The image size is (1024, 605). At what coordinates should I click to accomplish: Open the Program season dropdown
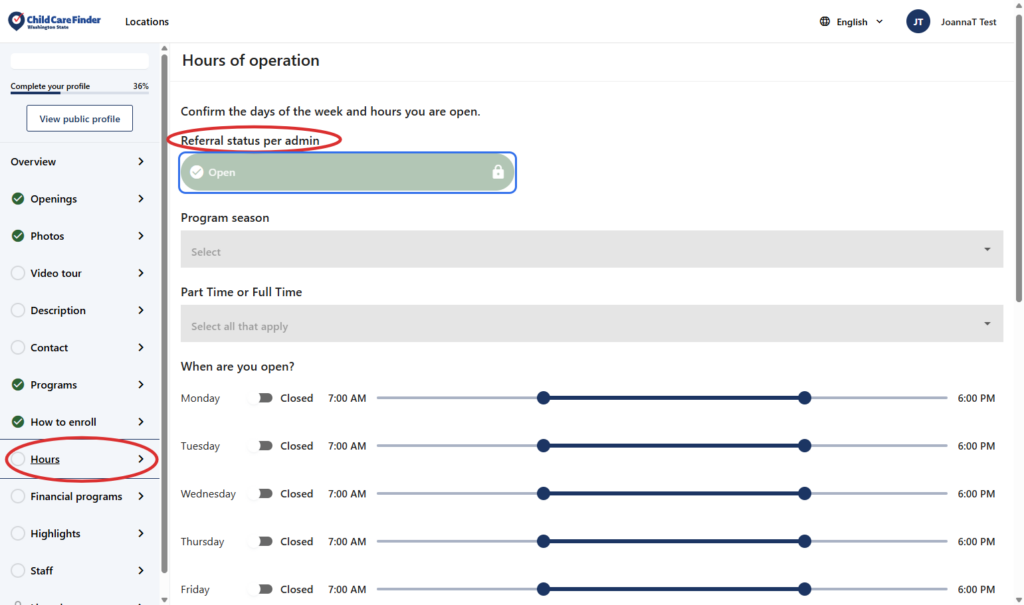pos(591,250)
